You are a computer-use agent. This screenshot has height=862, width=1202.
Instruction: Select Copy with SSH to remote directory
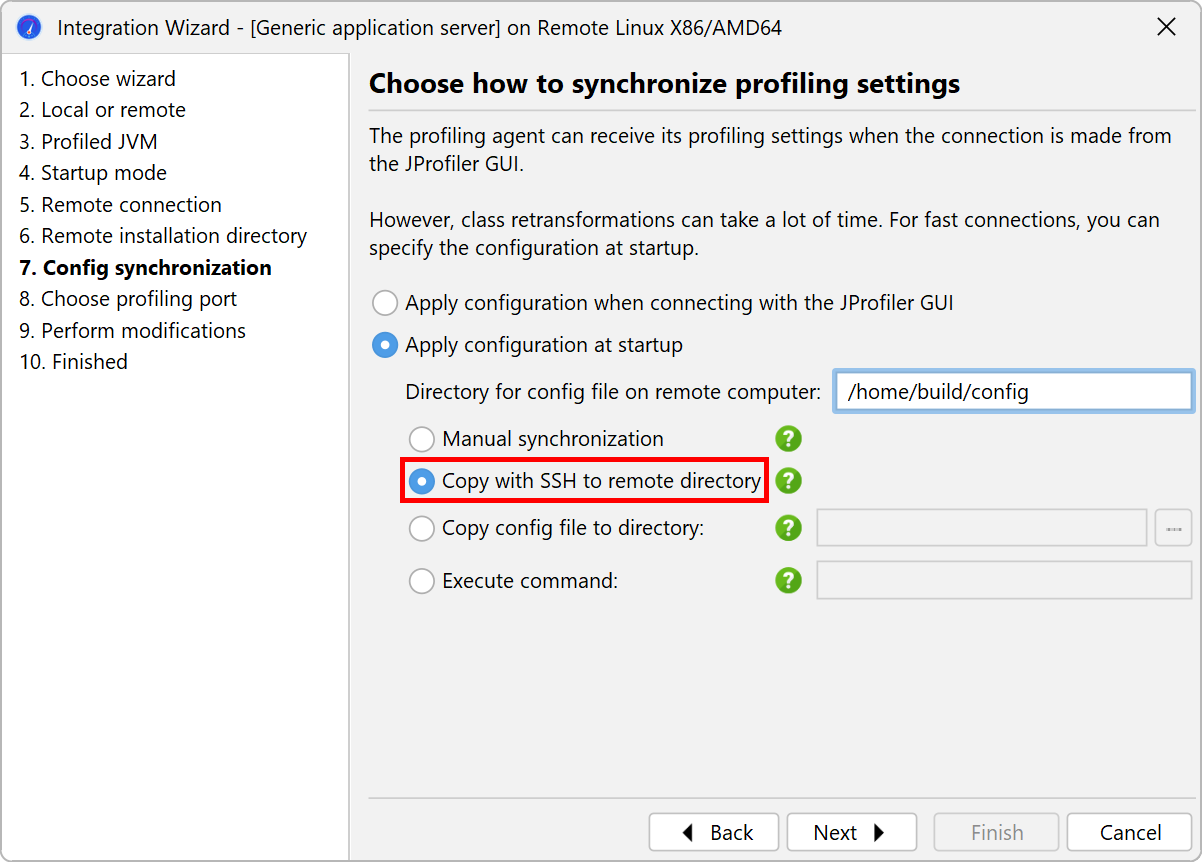[423, 481]
